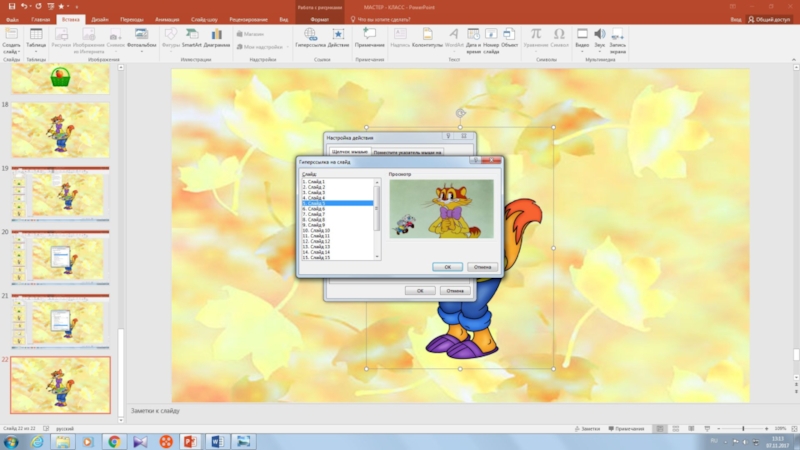
Task: Click the Примечание comment icon
Action: [369, 36]
